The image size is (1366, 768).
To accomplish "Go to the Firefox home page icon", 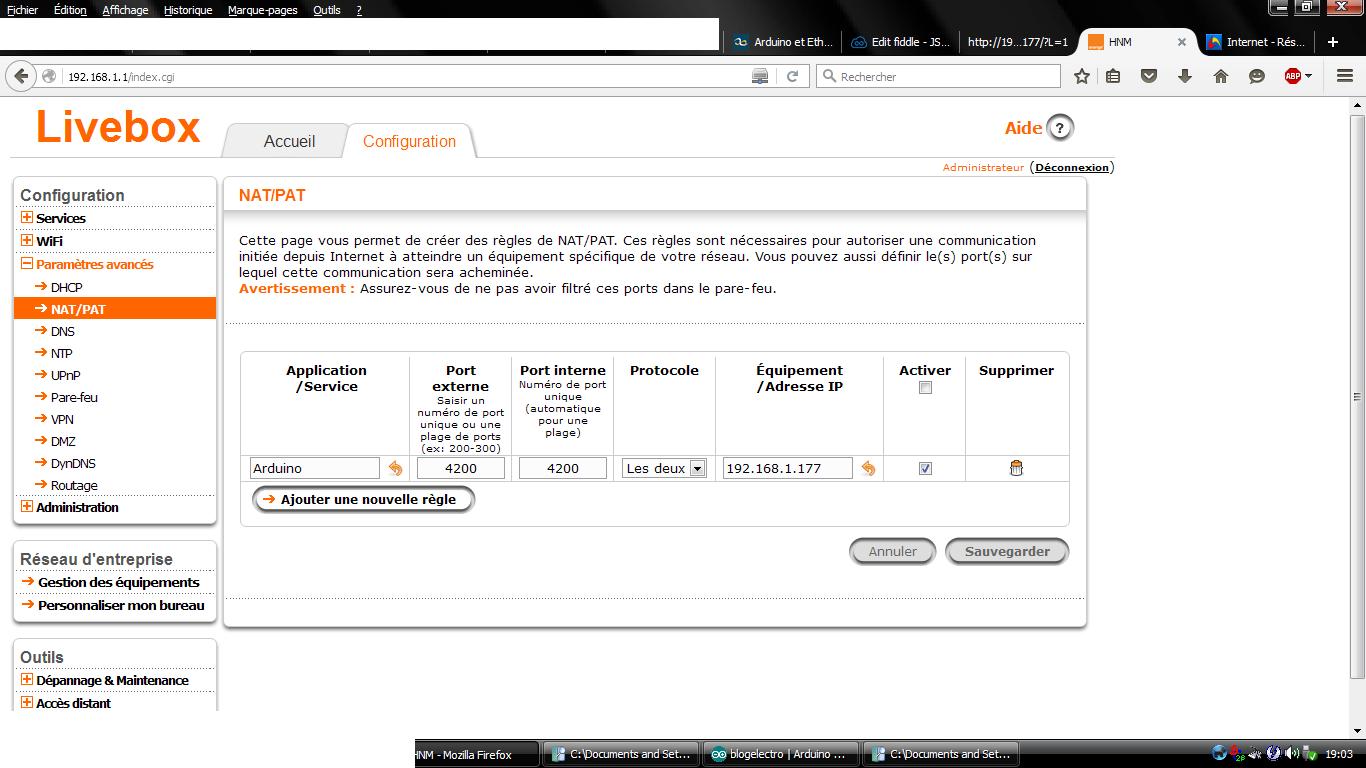I will click(x=1221, y=76).
